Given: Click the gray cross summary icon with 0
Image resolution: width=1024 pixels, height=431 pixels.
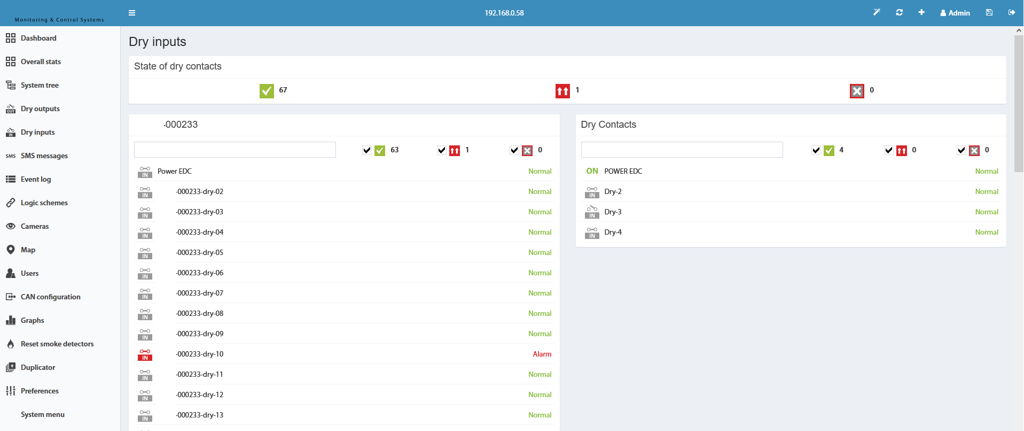Looking at the screenshot, I should tap(857, 91).
